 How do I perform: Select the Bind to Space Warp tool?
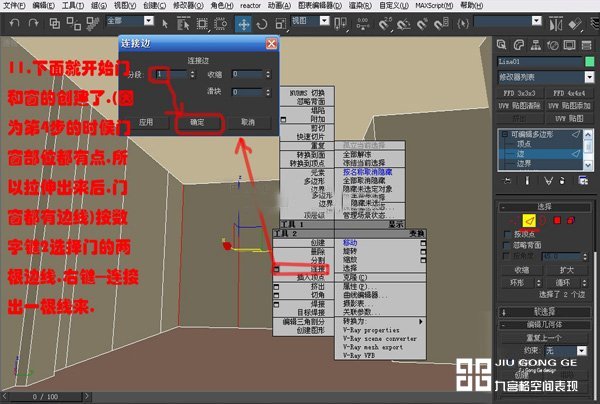[93, 24]
